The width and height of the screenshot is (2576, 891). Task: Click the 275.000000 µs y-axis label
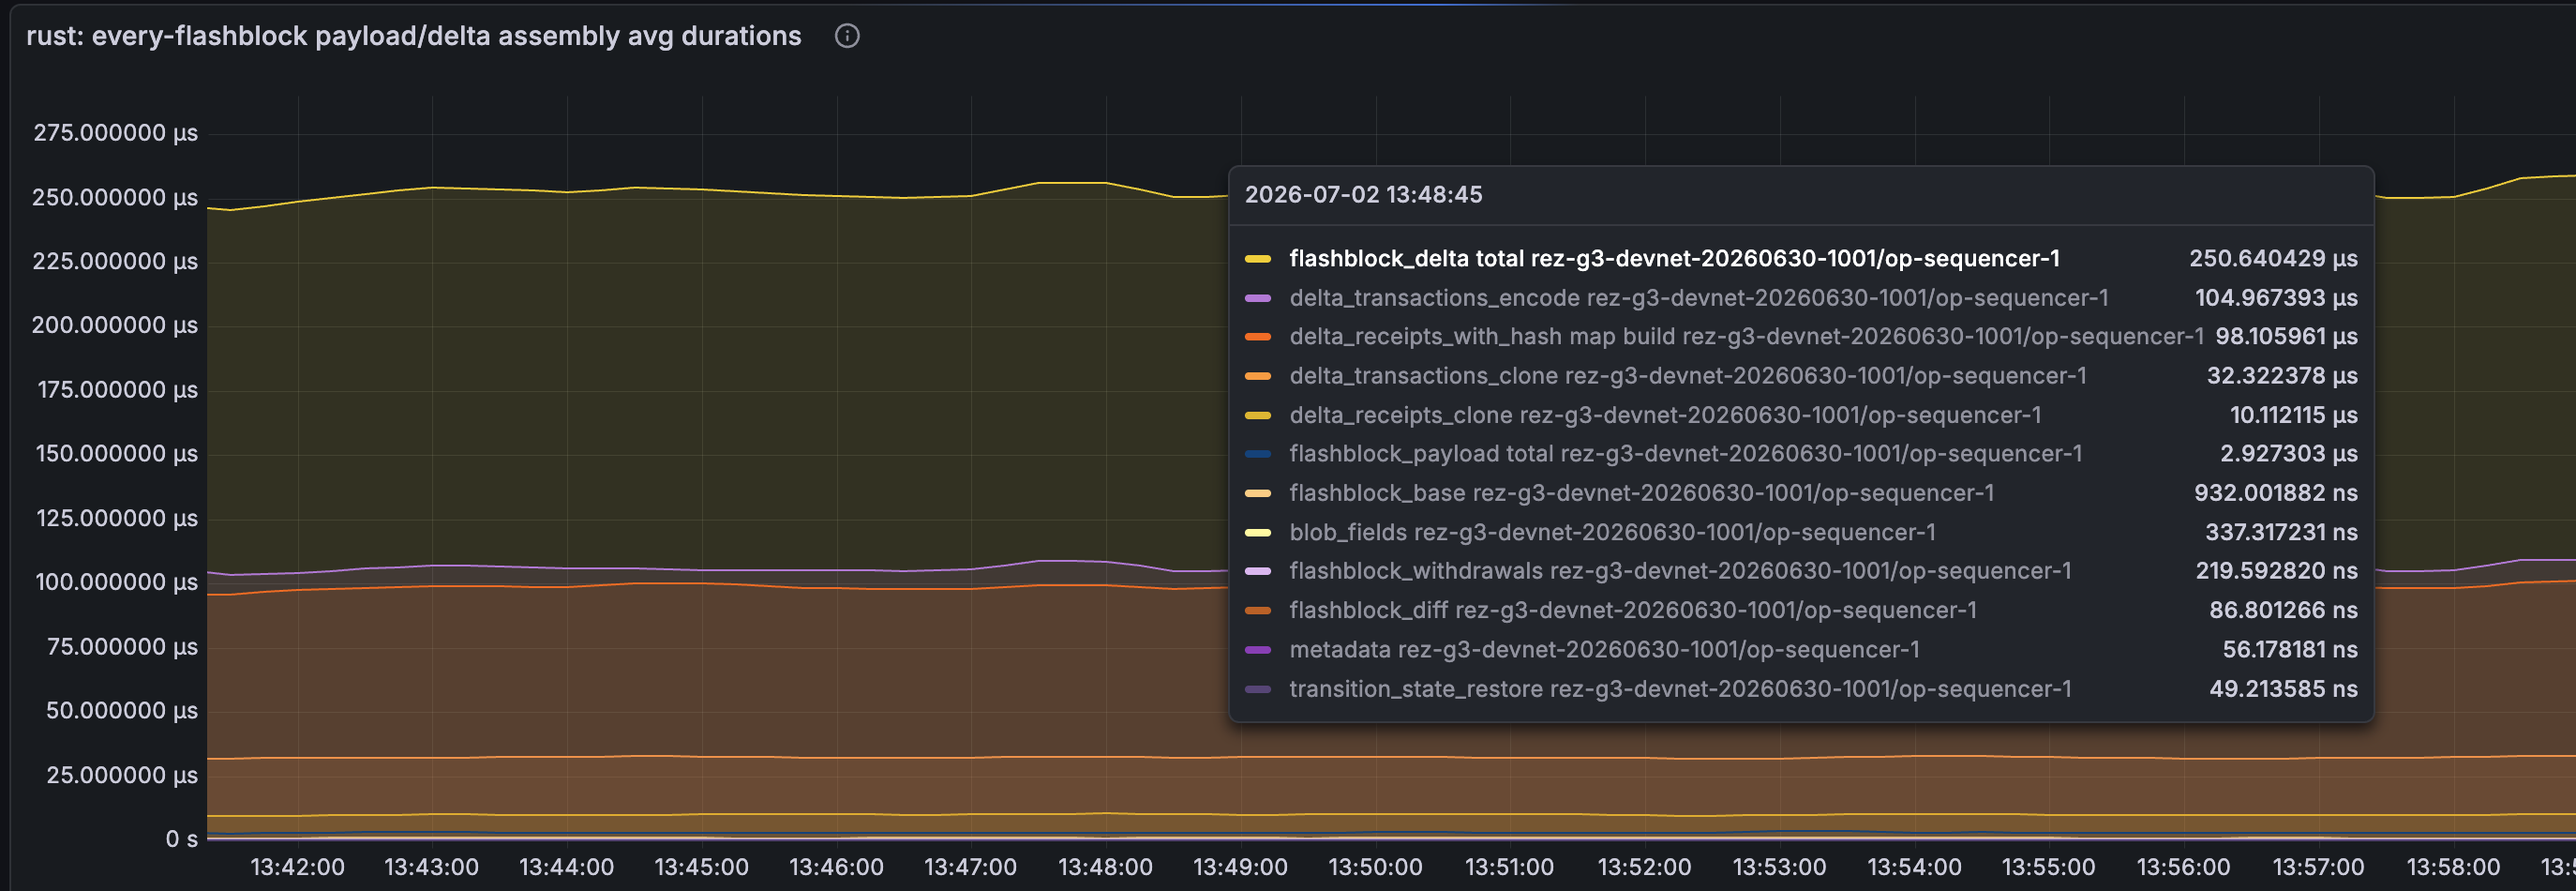[x=116, y=133]
